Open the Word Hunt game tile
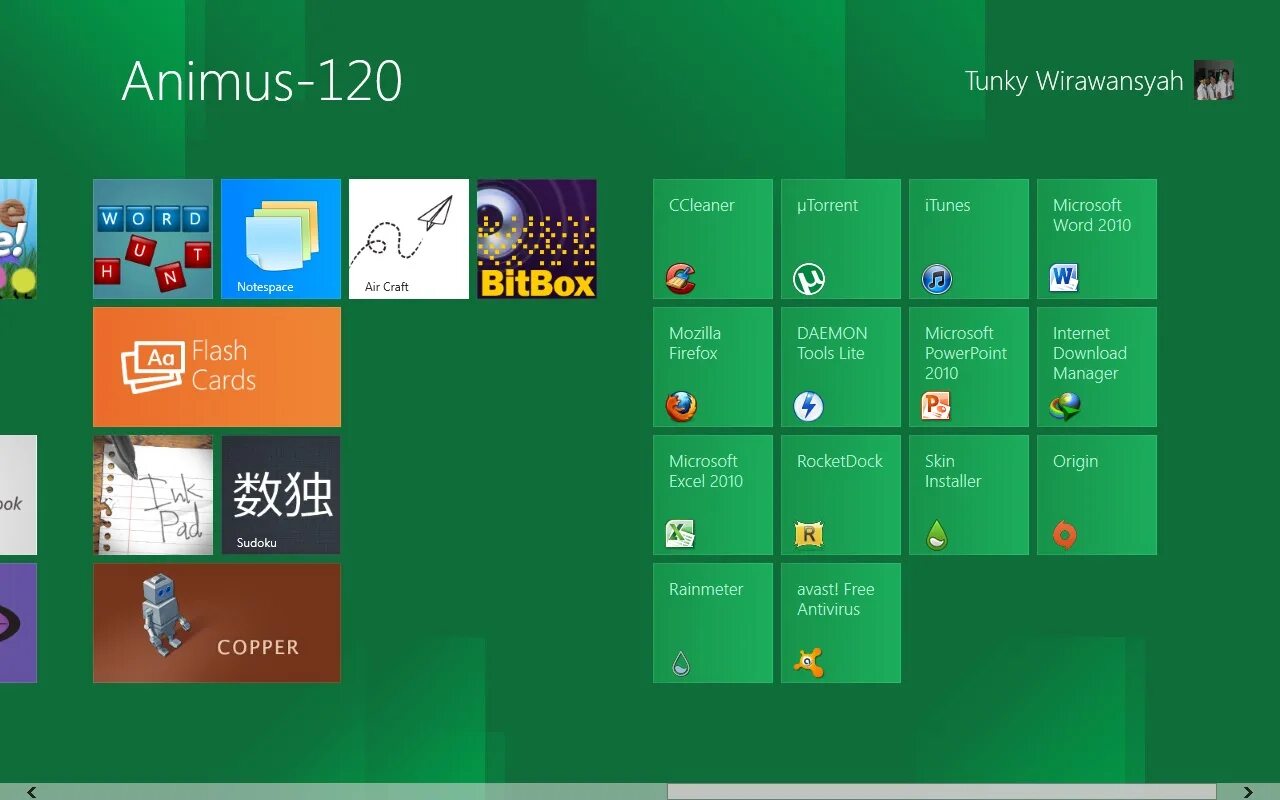This screenshot has width=1280, height=800. pos(153,239)
